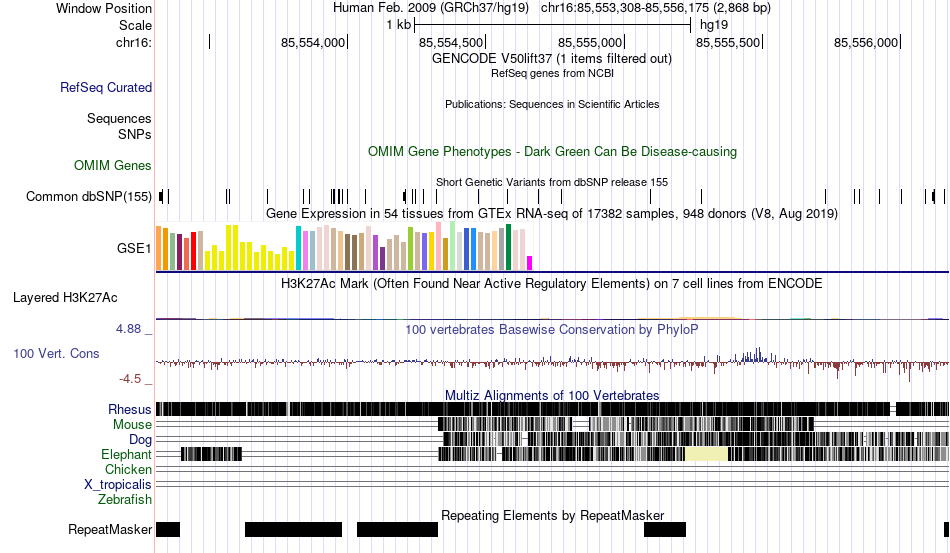Image resolution: width=950 pixels, height=553 pixels.
Task: Click Gene Expression in 54 tissues title
Action: click(552, 213)
